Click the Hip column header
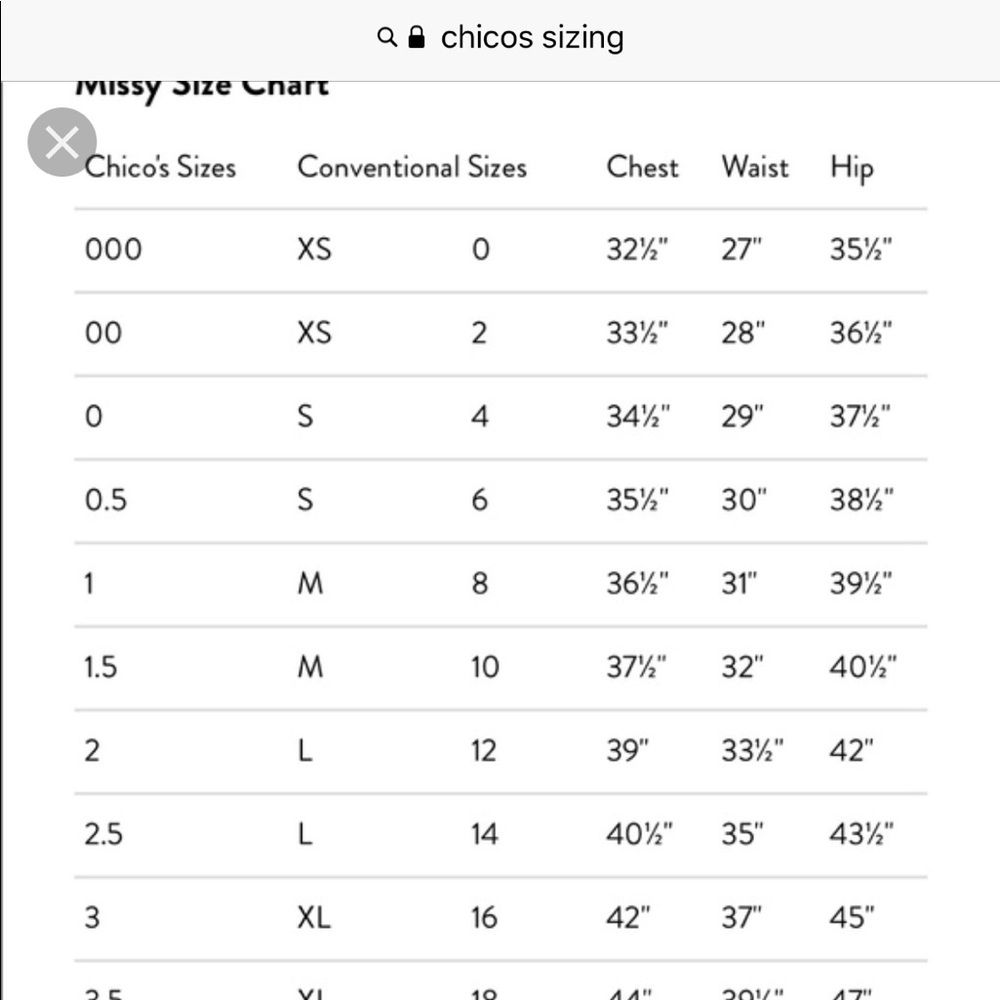Image resolution: width=1000 pixels, height=1000 pixels. click(x=851, y=168)
